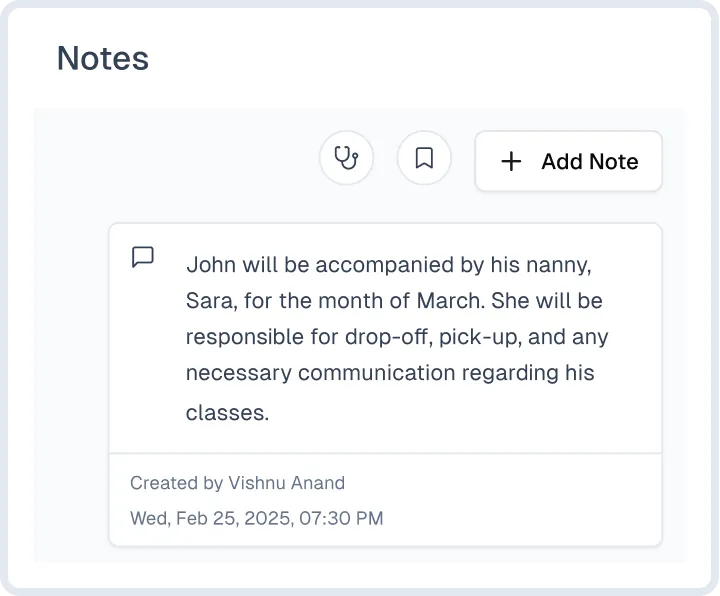Select the "Created by Vishnu Anand" line
This screenshot has height=596, width=720.
point(237,483)
